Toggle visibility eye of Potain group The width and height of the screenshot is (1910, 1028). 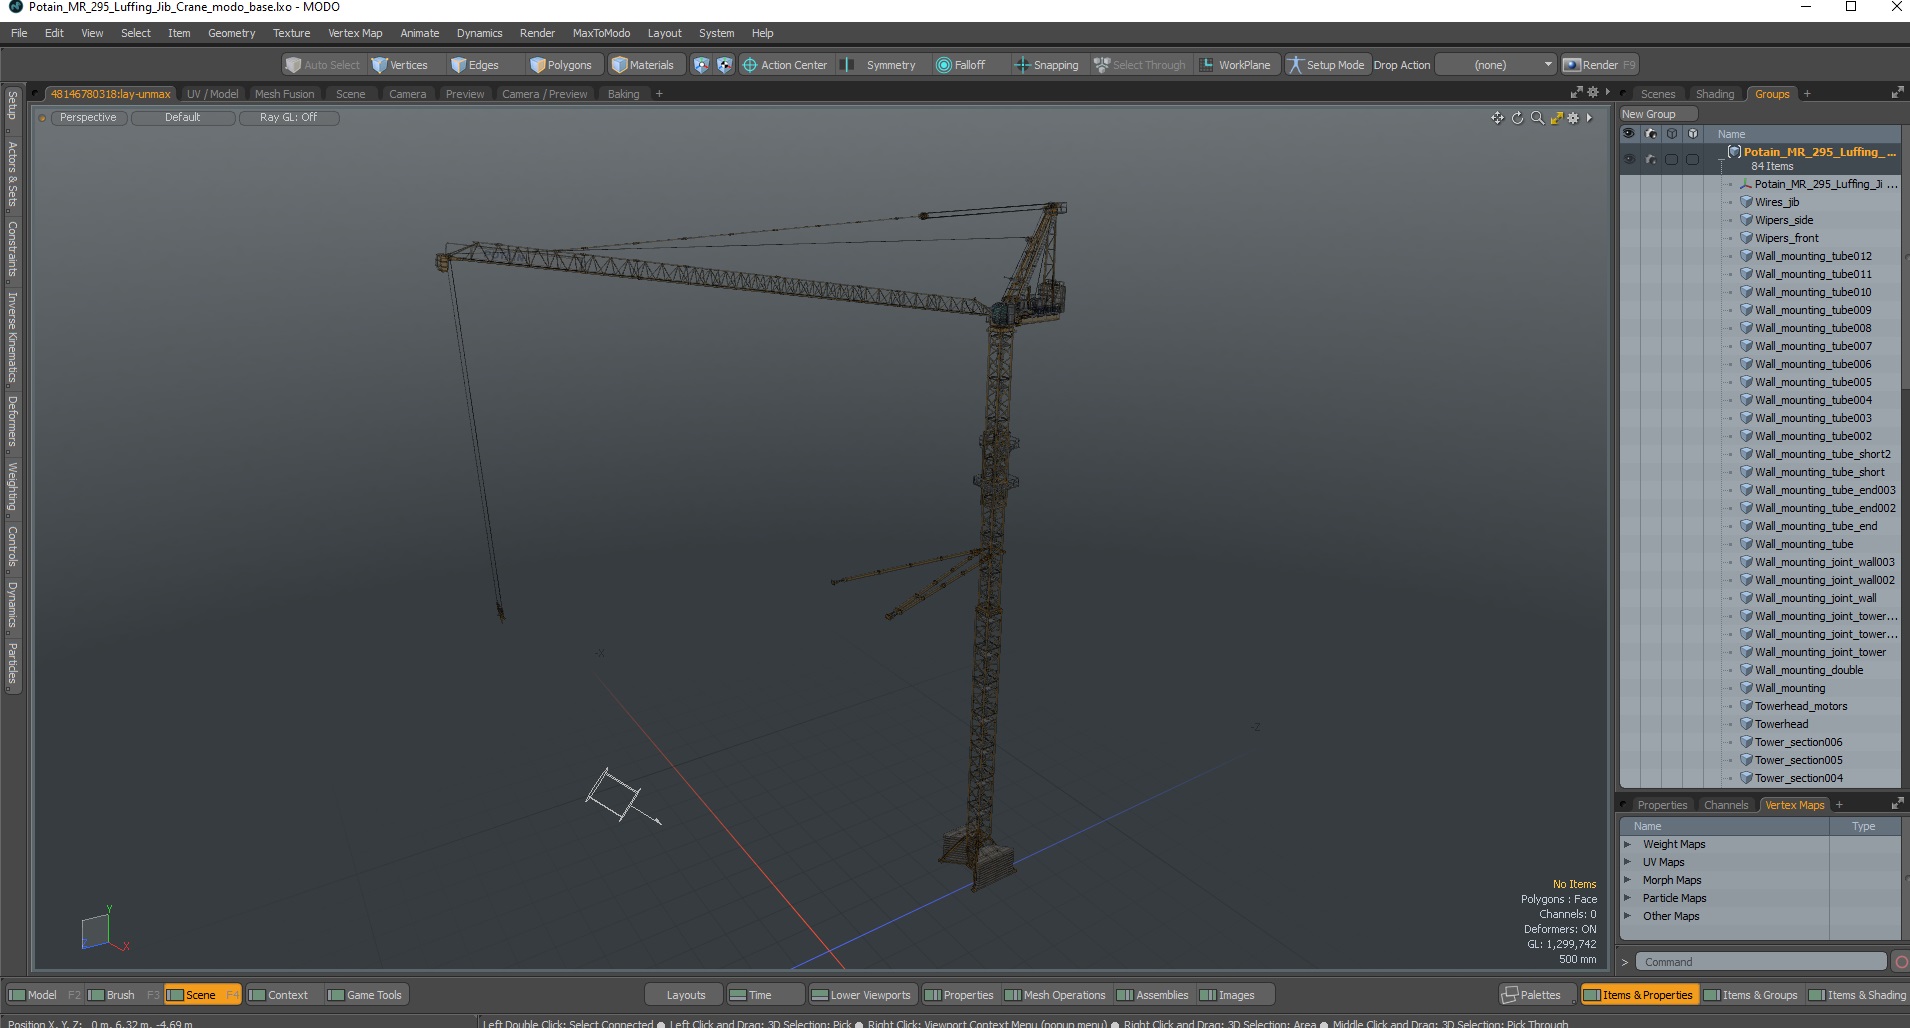(1629, 159)
